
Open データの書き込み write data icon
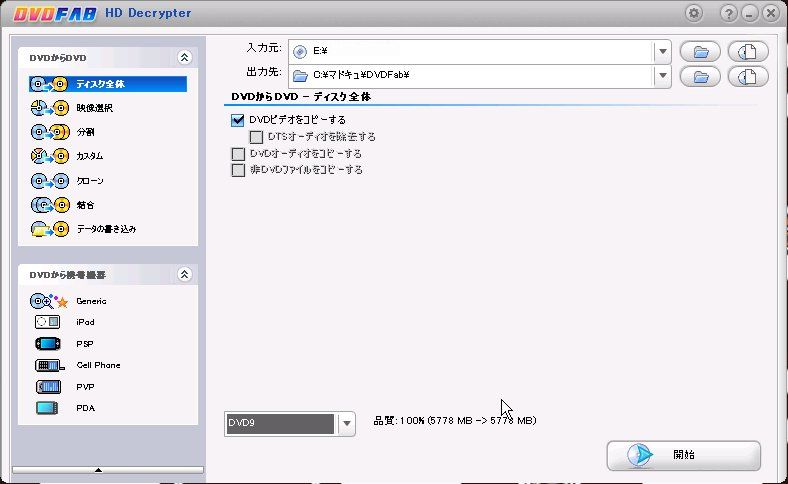[49, 229]
